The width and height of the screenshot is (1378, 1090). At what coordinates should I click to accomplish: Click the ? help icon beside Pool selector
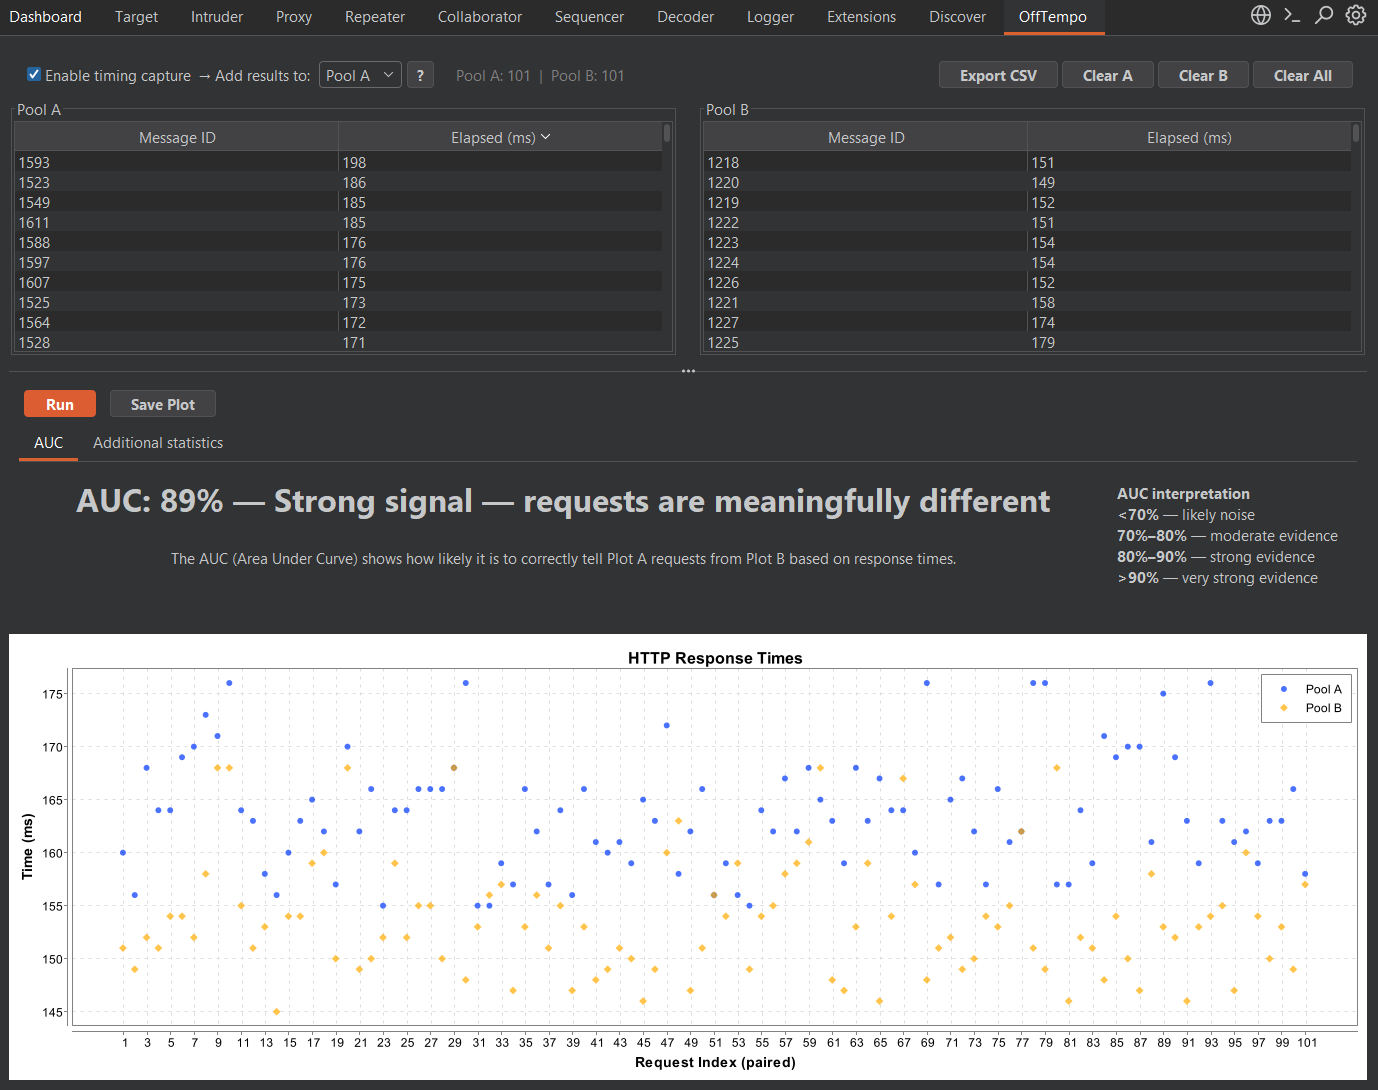tap(420, 74)
